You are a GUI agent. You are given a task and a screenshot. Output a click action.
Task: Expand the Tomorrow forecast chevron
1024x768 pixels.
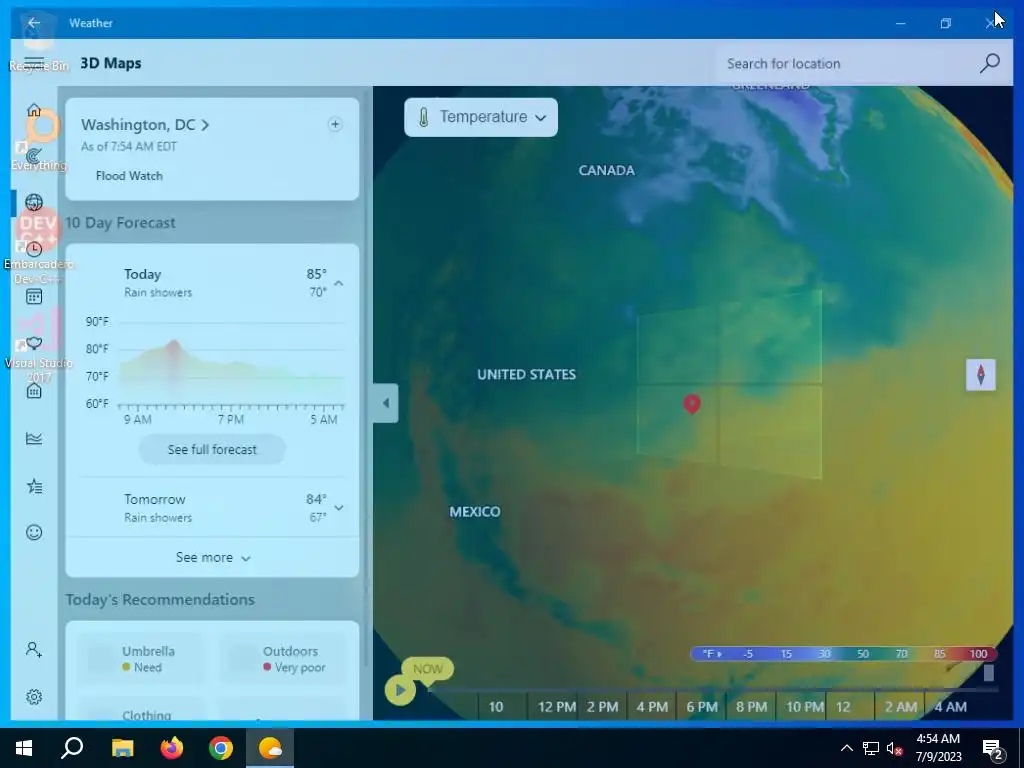(x=338, y=507)
